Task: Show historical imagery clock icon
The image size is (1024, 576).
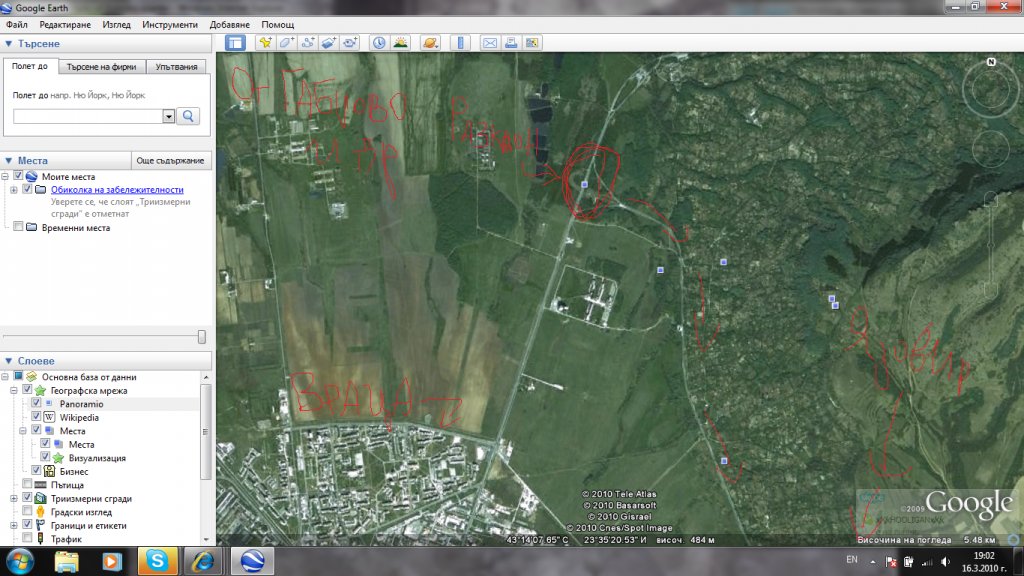Action: tap(379, 43)
